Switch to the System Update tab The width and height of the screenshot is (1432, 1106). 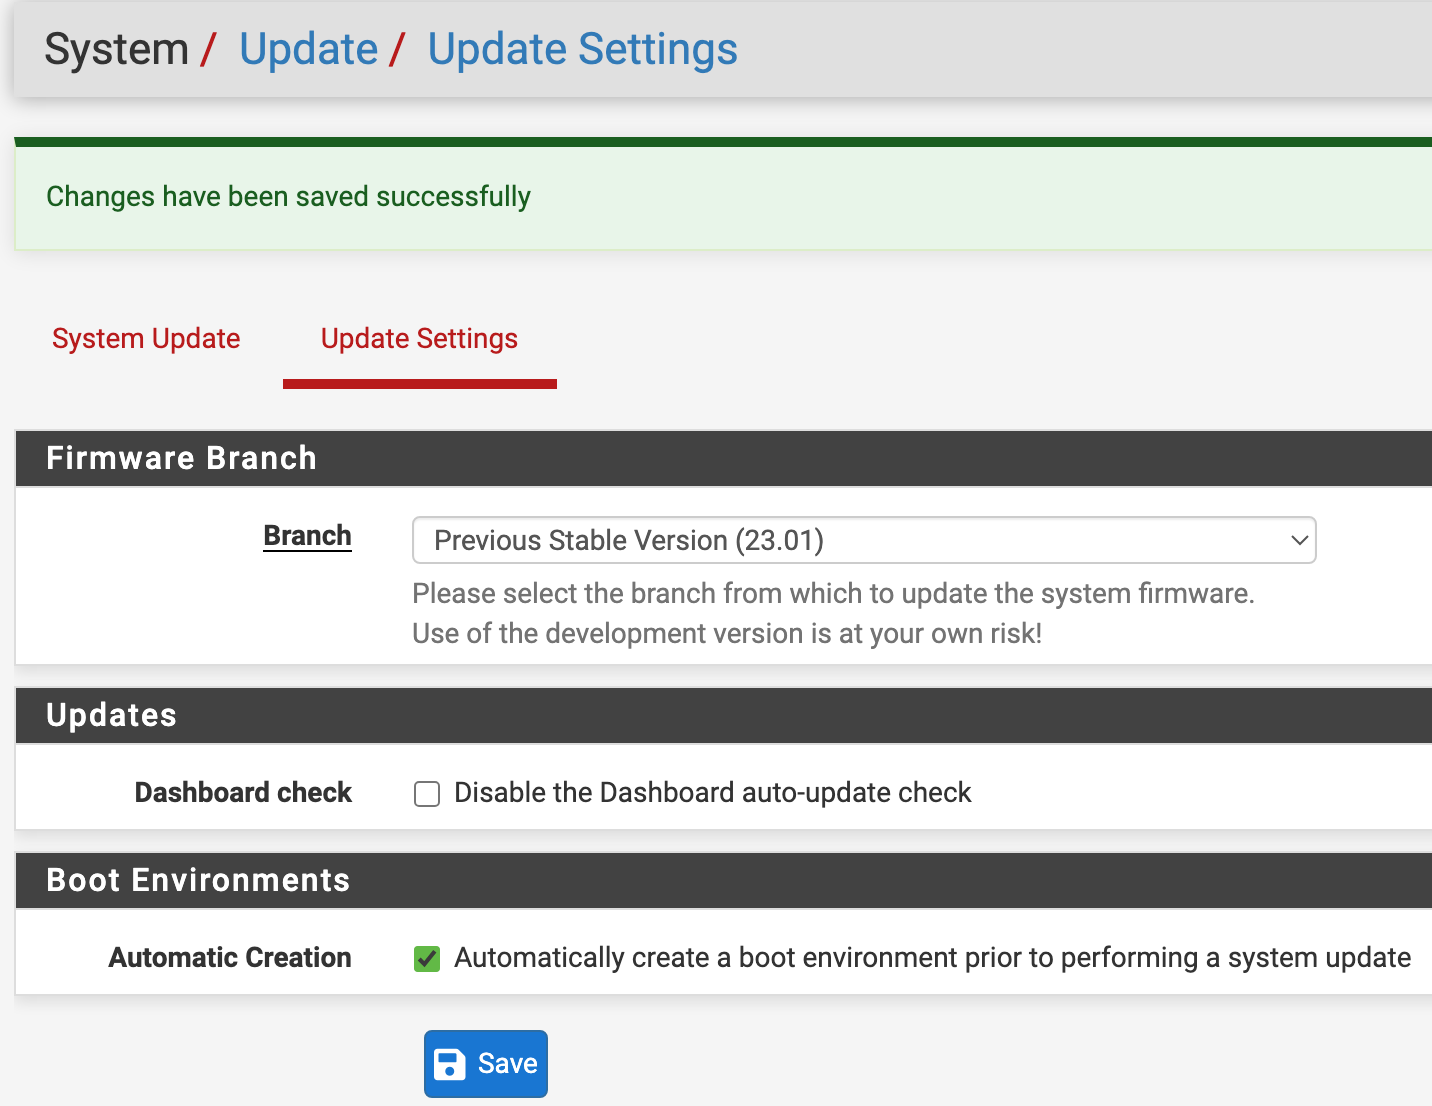tap(146, 339)
